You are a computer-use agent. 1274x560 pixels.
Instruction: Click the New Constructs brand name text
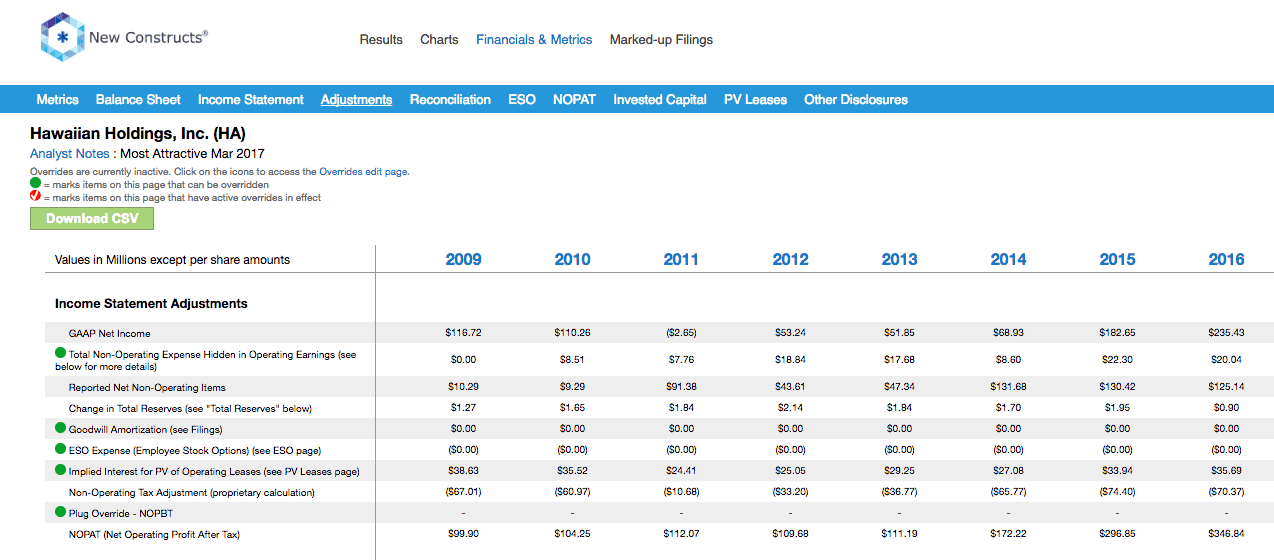(148, 38)
